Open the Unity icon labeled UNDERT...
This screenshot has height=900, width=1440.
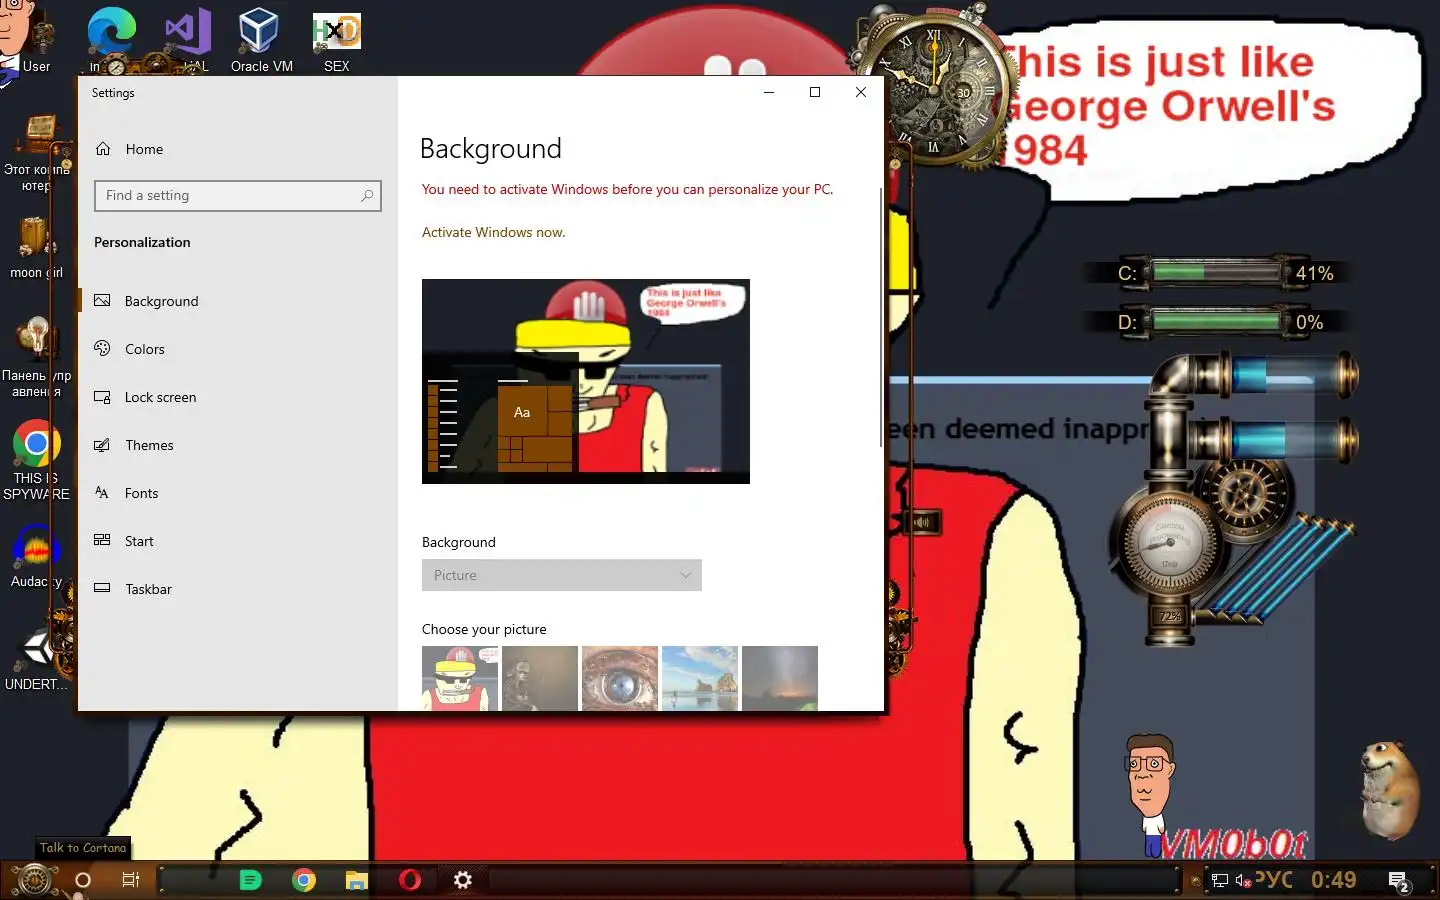[36, 660]
